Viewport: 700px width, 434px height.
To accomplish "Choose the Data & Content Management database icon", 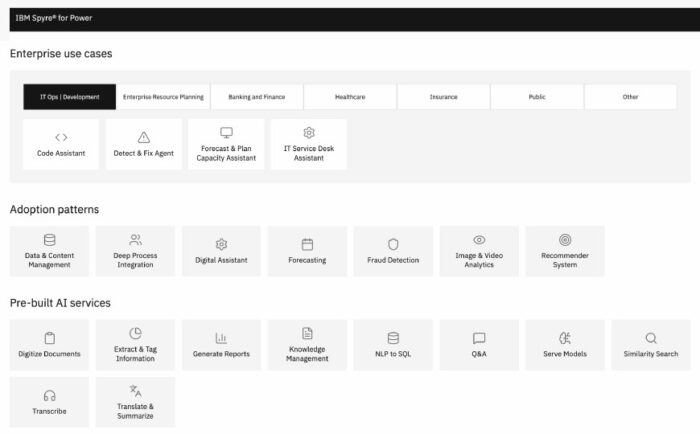I will [49, 240].
